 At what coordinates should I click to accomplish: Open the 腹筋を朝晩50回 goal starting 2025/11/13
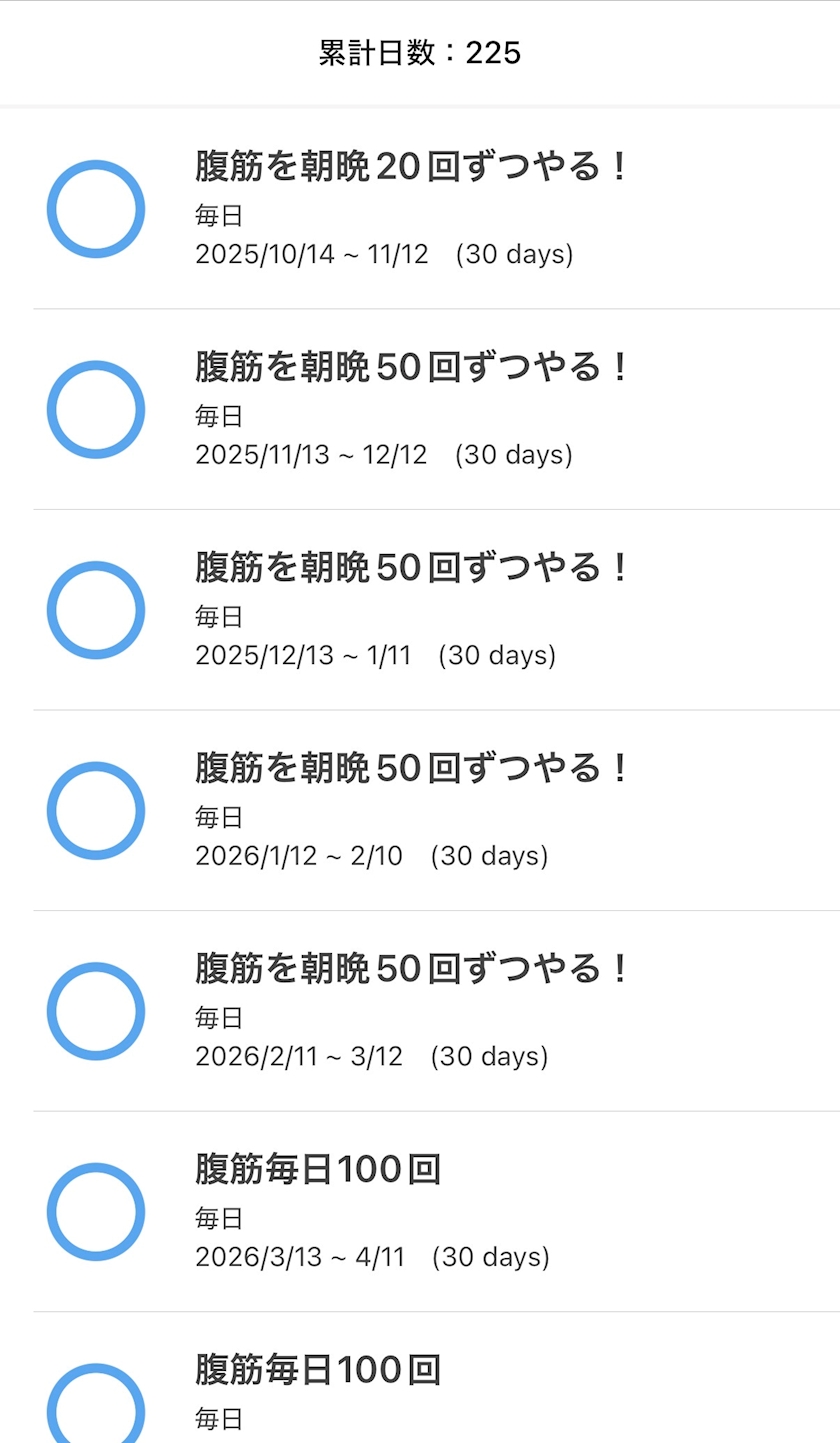point(411,367)
